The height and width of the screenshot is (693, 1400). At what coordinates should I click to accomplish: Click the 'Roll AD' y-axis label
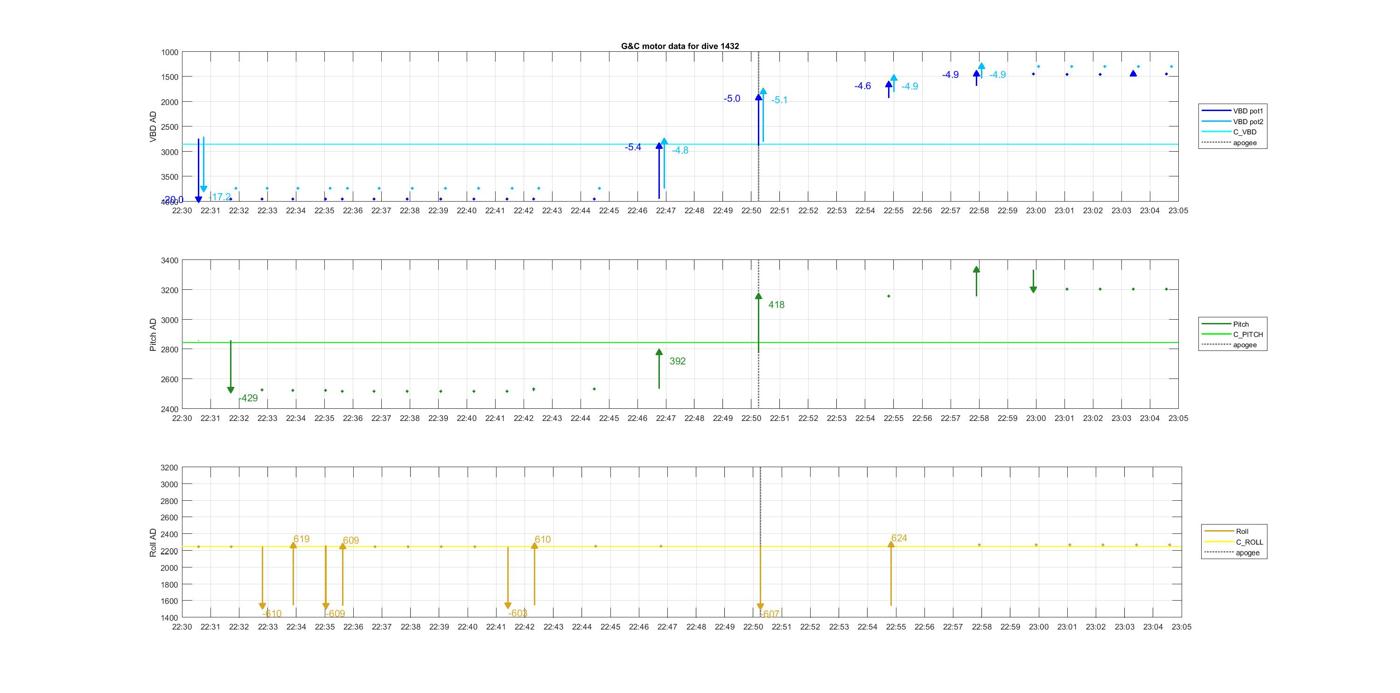point(154,543)
